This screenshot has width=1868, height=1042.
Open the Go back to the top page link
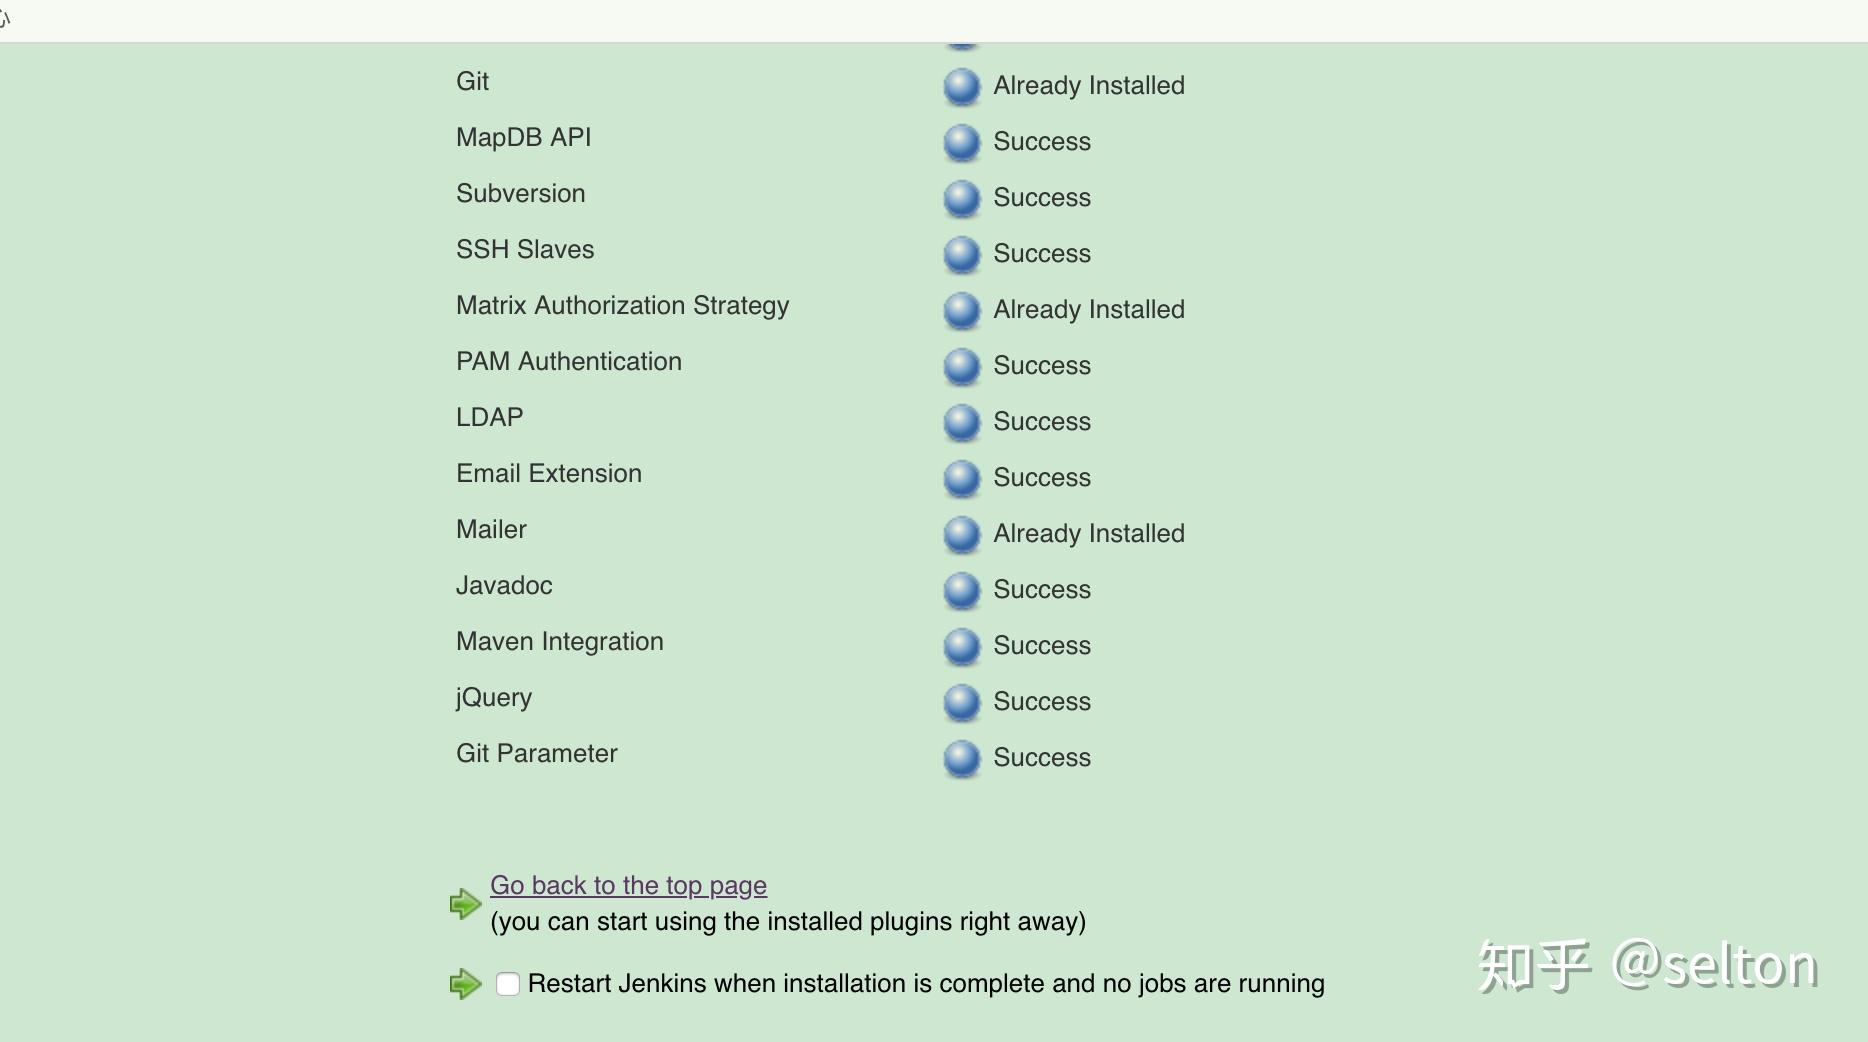pyautogui.click(x=628, y=885)
